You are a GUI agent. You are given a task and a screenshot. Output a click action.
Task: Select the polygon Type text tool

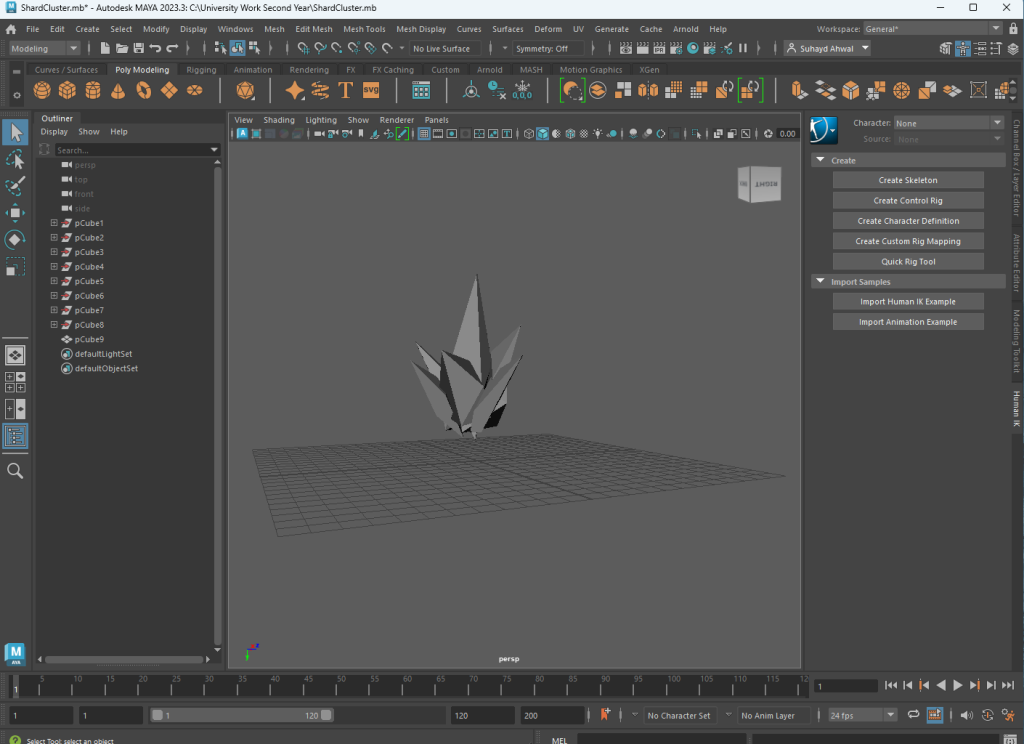[346, 91]
